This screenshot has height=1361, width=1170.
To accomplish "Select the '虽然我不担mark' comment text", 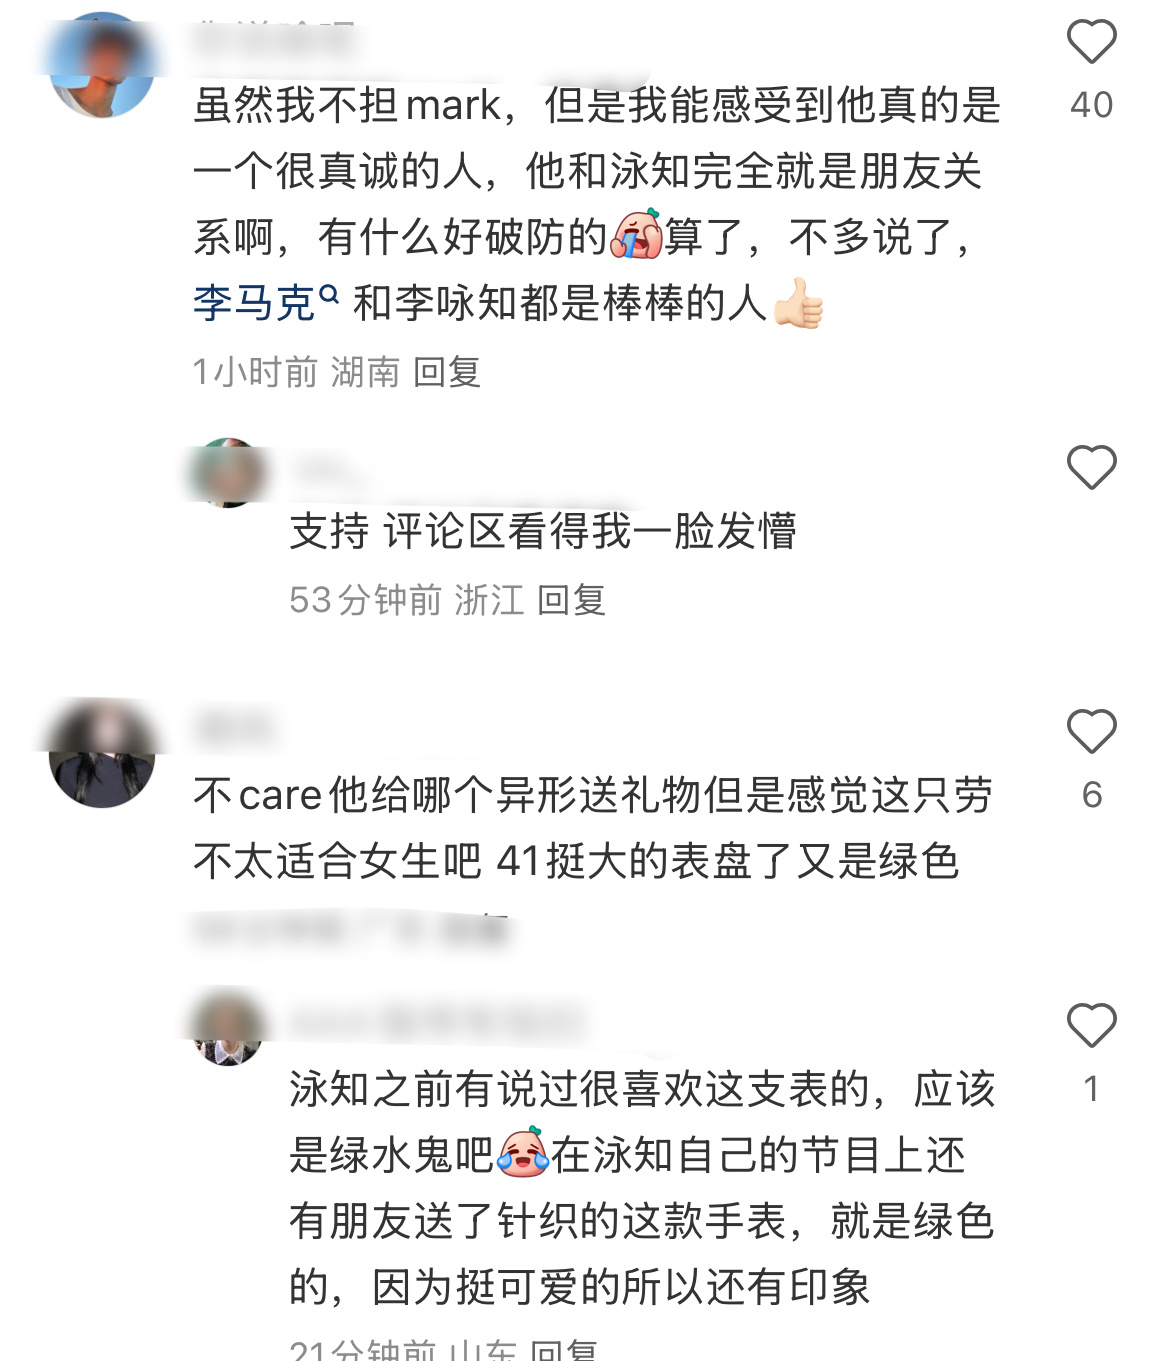I will point(597,204).
